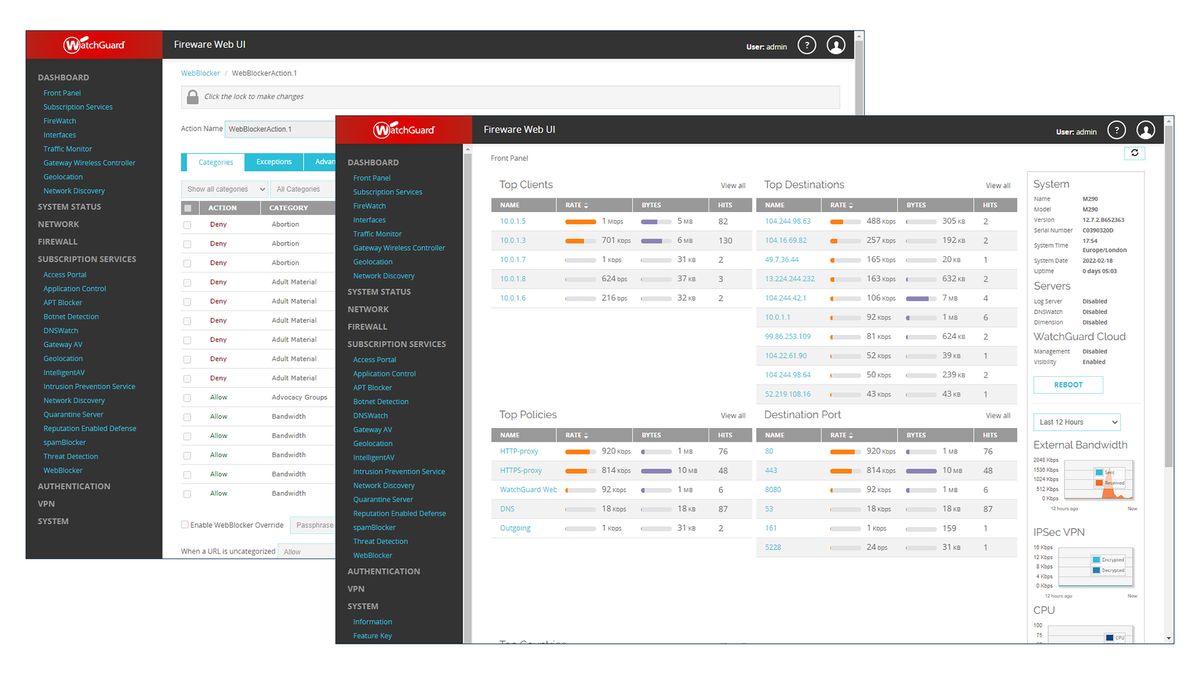Open Gateway Wireless Controller in back window sidebar

(x=89, y=163)
